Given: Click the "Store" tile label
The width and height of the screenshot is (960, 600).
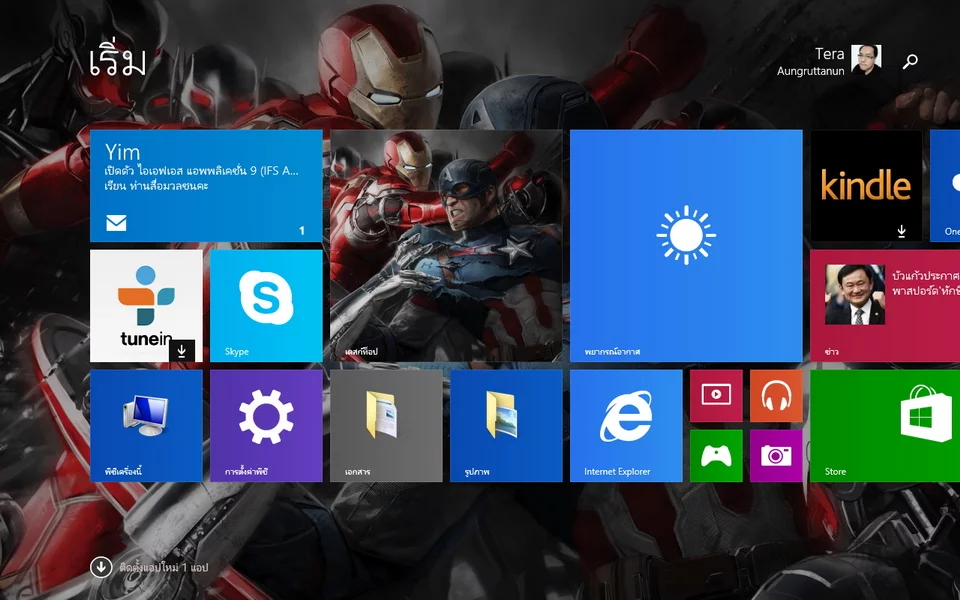Looking at the screenshot, I should [x=835, y=471].
